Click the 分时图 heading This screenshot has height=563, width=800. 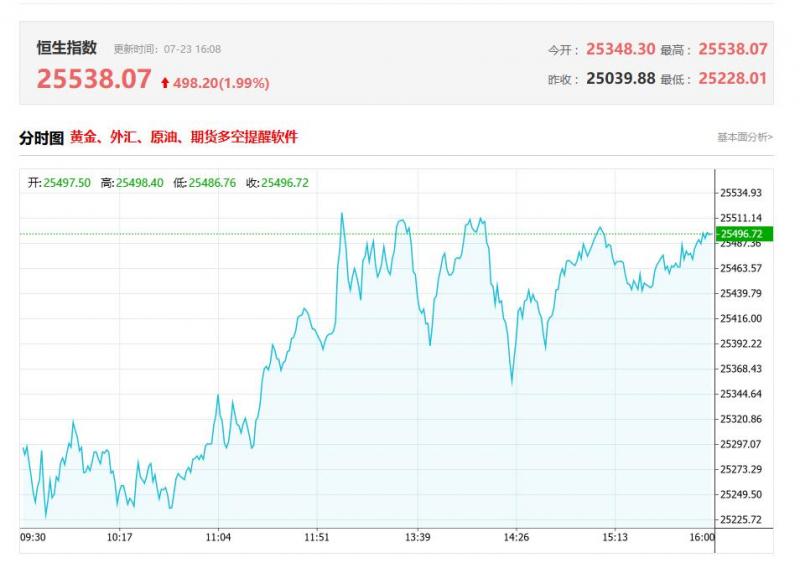click(41, 138)
